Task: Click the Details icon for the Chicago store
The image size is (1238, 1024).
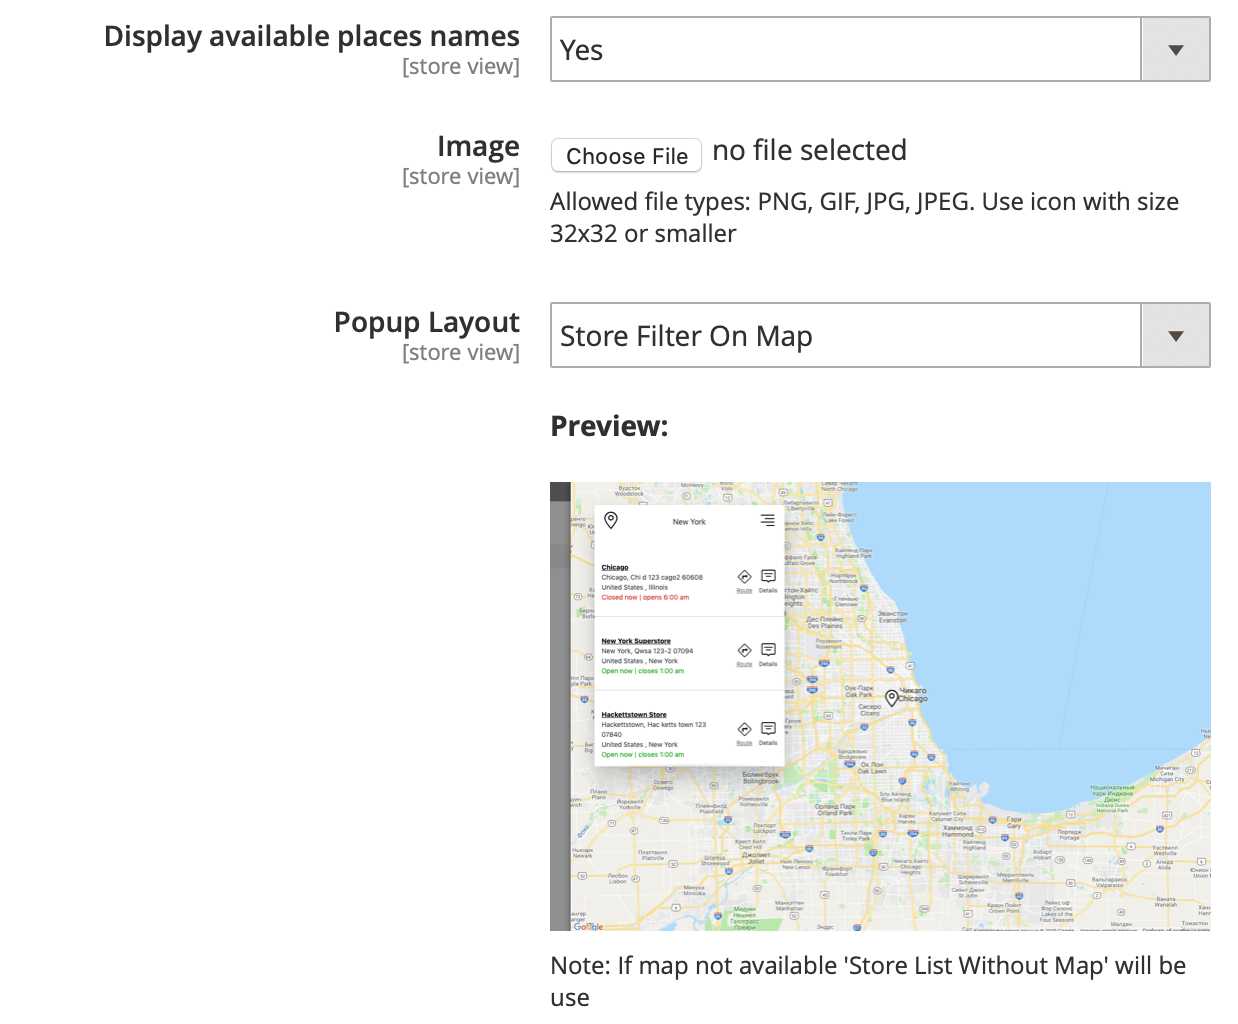Action: pos(768,576)
